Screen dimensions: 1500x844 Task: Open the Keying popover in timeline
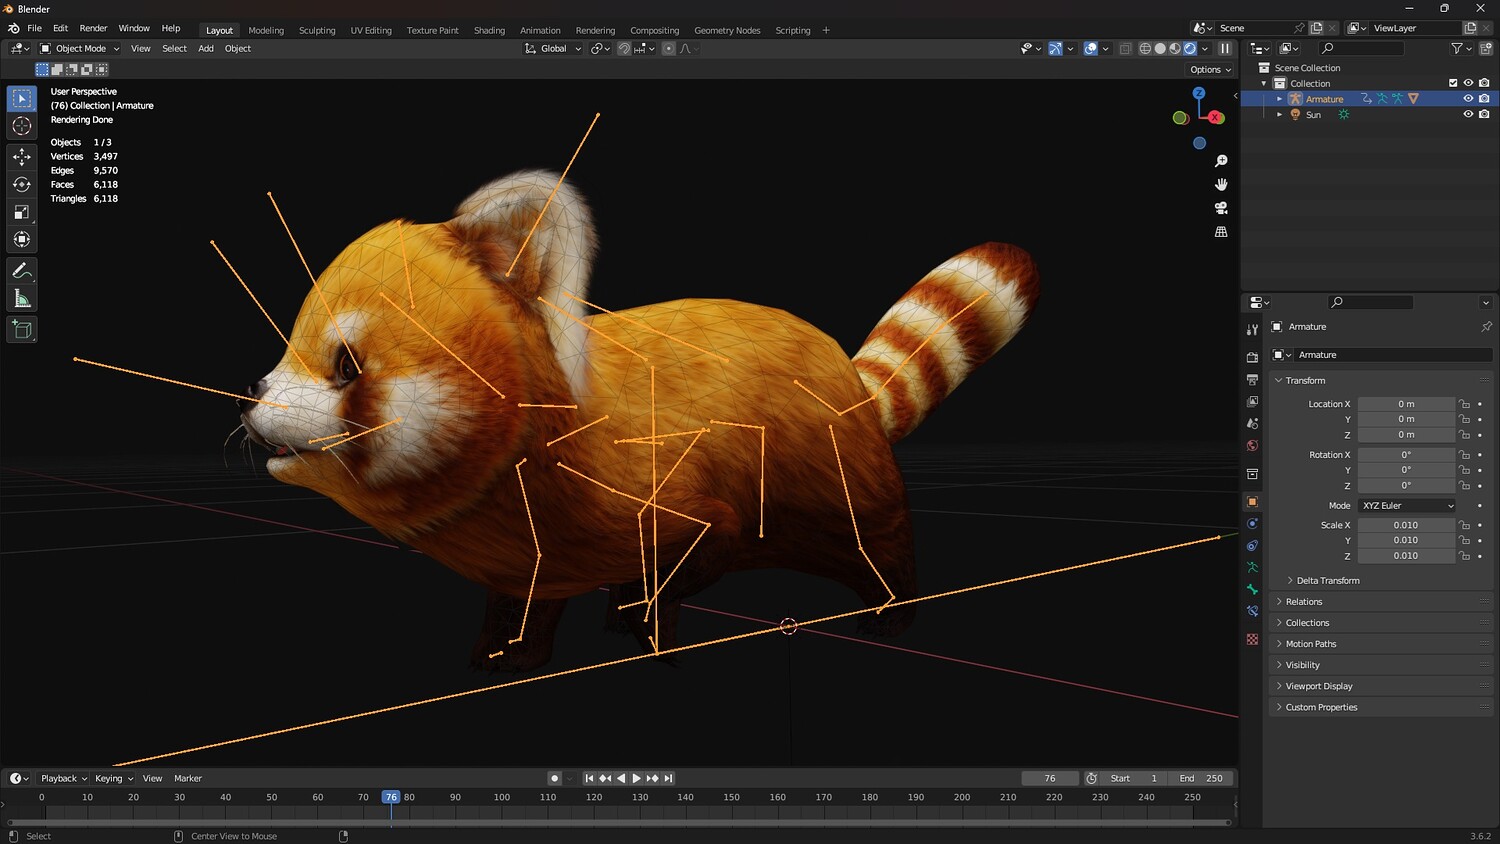(113, 778)
